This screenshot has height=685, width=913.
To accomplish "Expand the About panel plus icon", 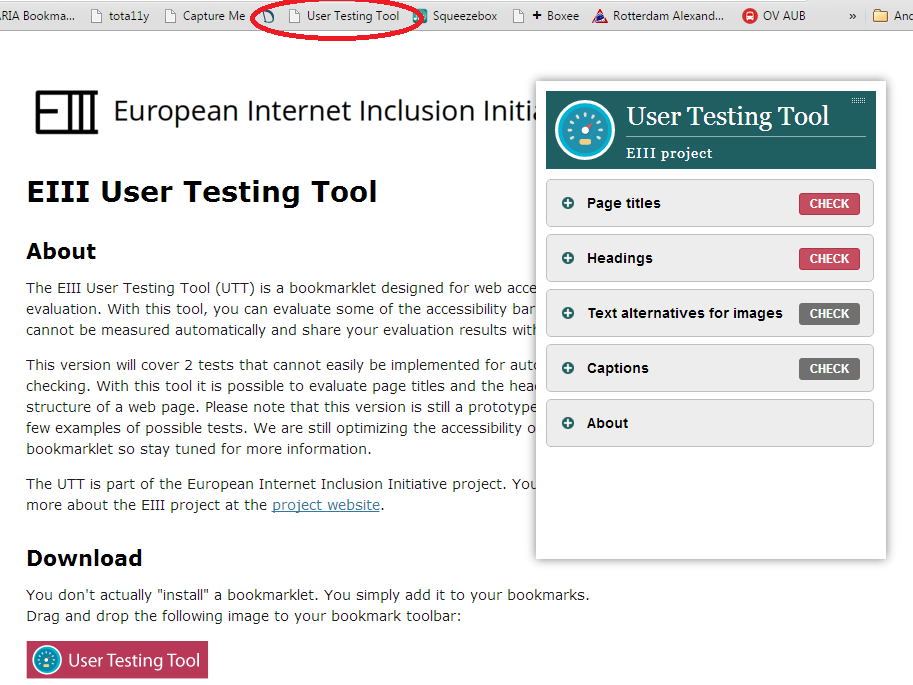I will tap(568, 423).
